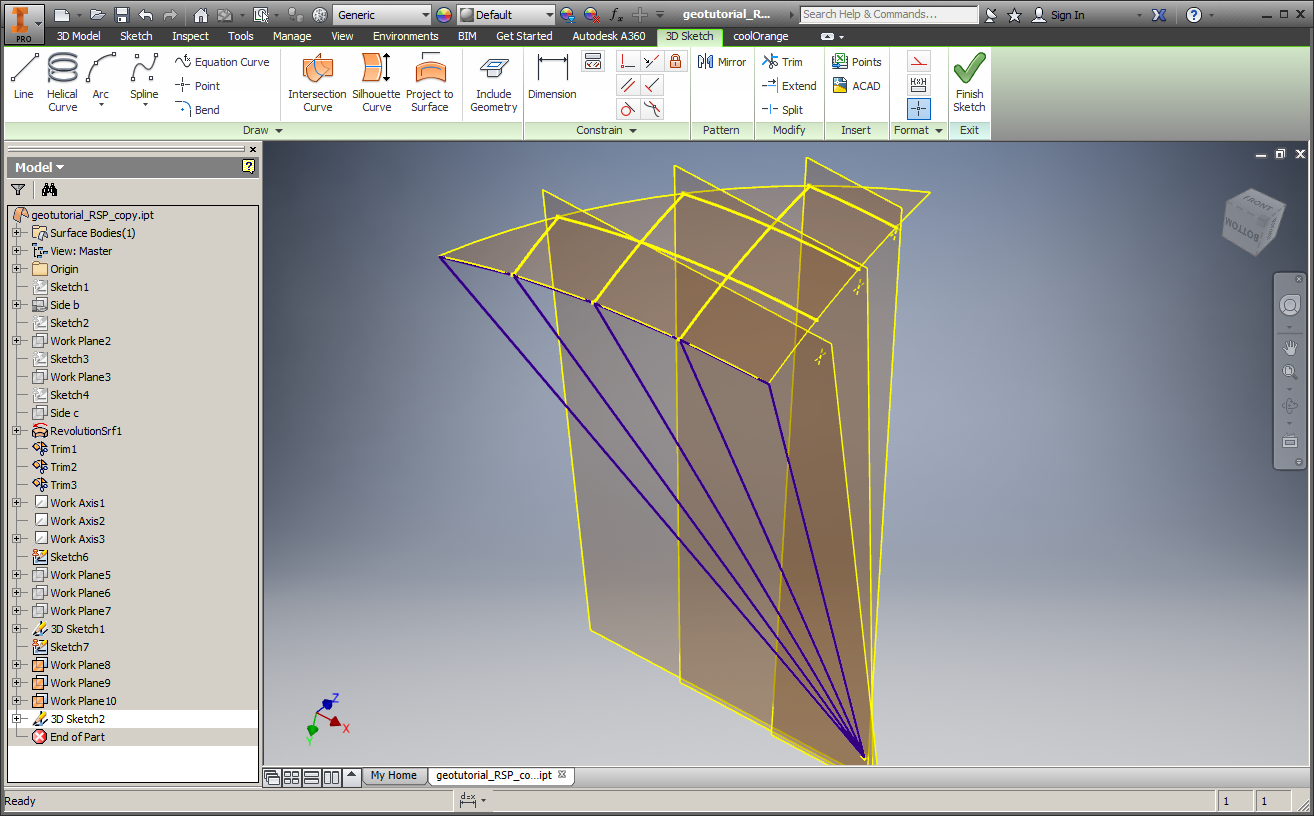Switch to the Manage ribbon tab
This screenshot has width=1314, height=816.
(292, 36)
